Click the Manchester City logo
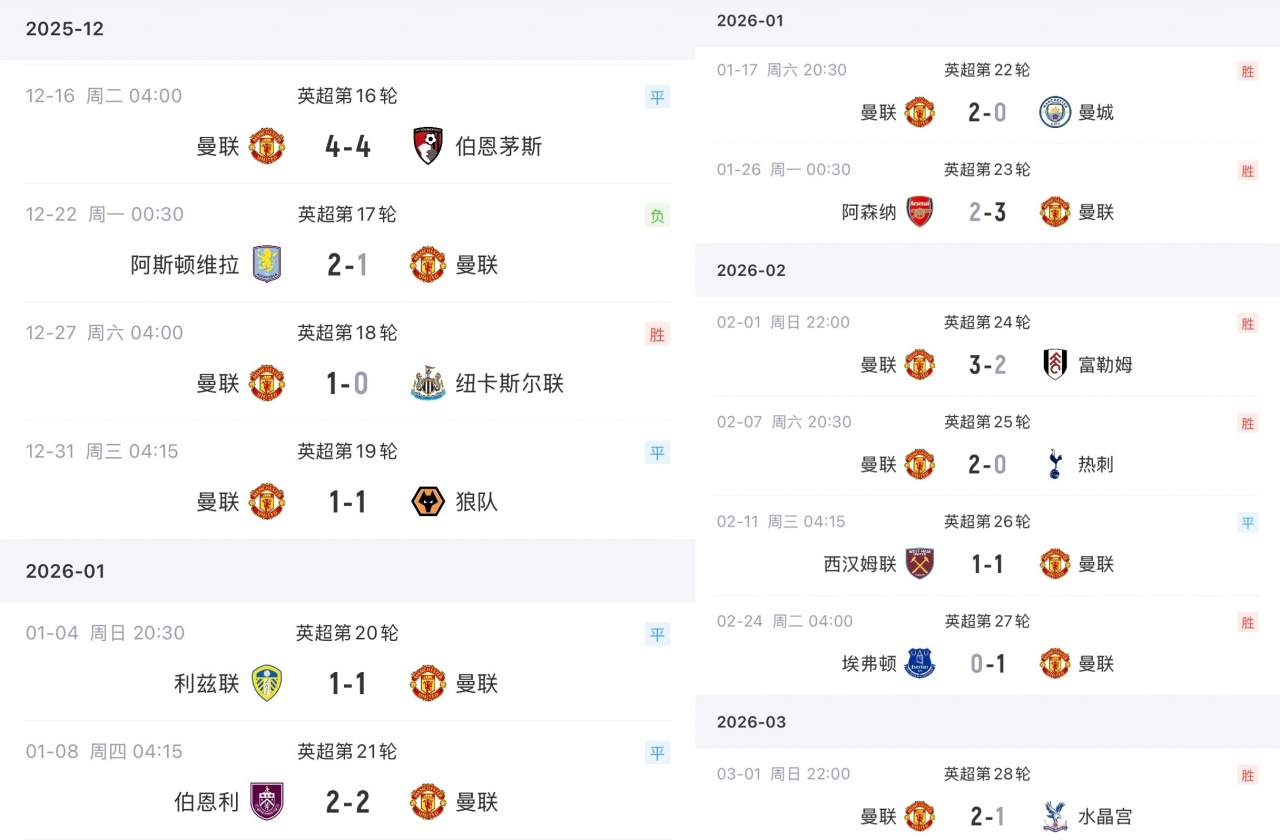Viewport: 1280px width, 840px height. pyautogui.click(x=1055, y=113)
